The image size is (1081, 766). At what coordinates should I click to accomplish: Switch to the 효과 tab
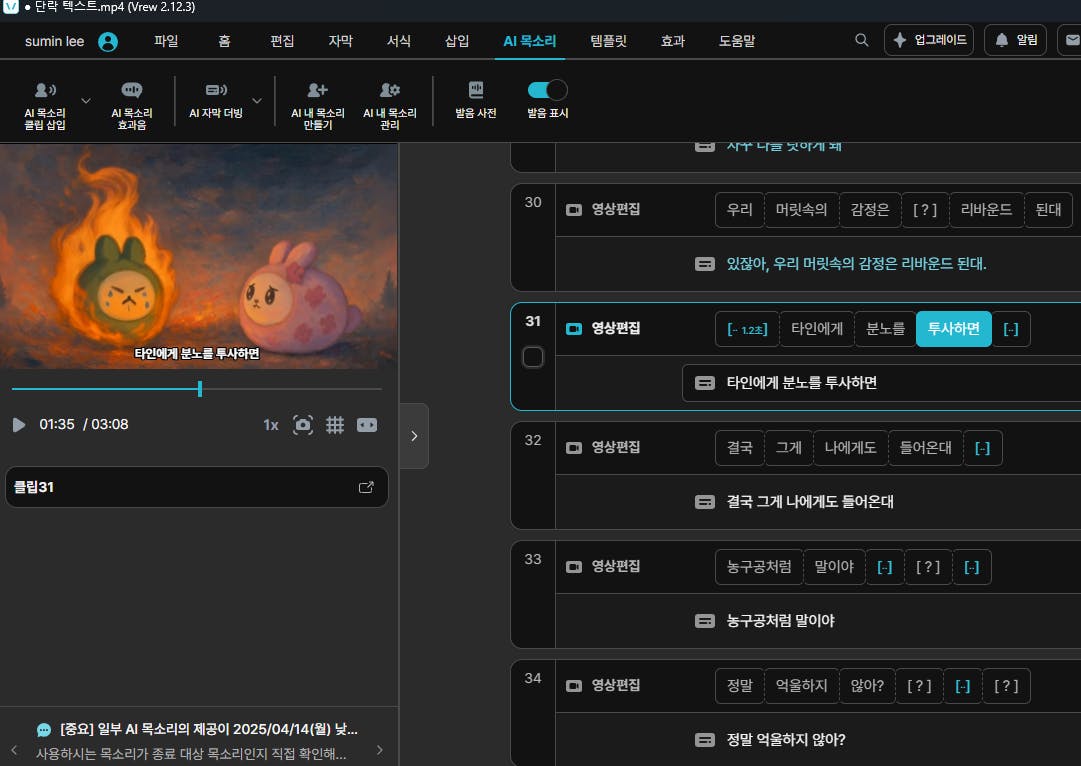coord(673,41)
